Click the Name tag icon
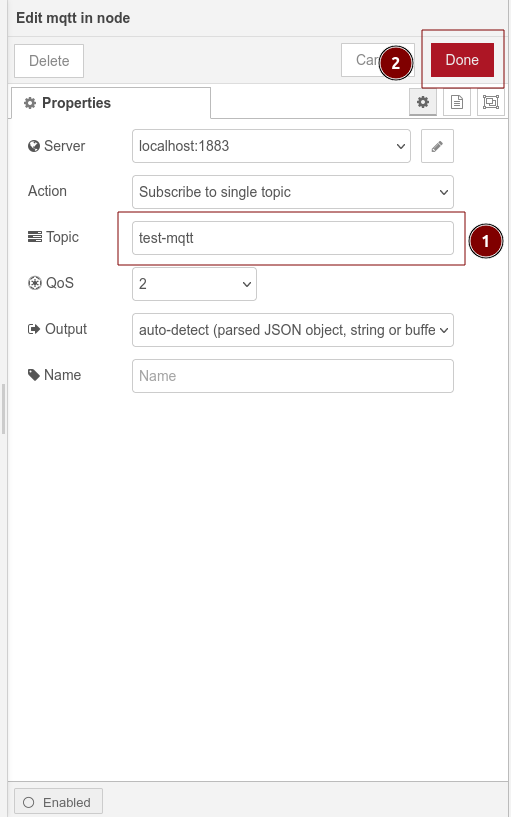This screenshot has width=511, height=817. [34, 375]
